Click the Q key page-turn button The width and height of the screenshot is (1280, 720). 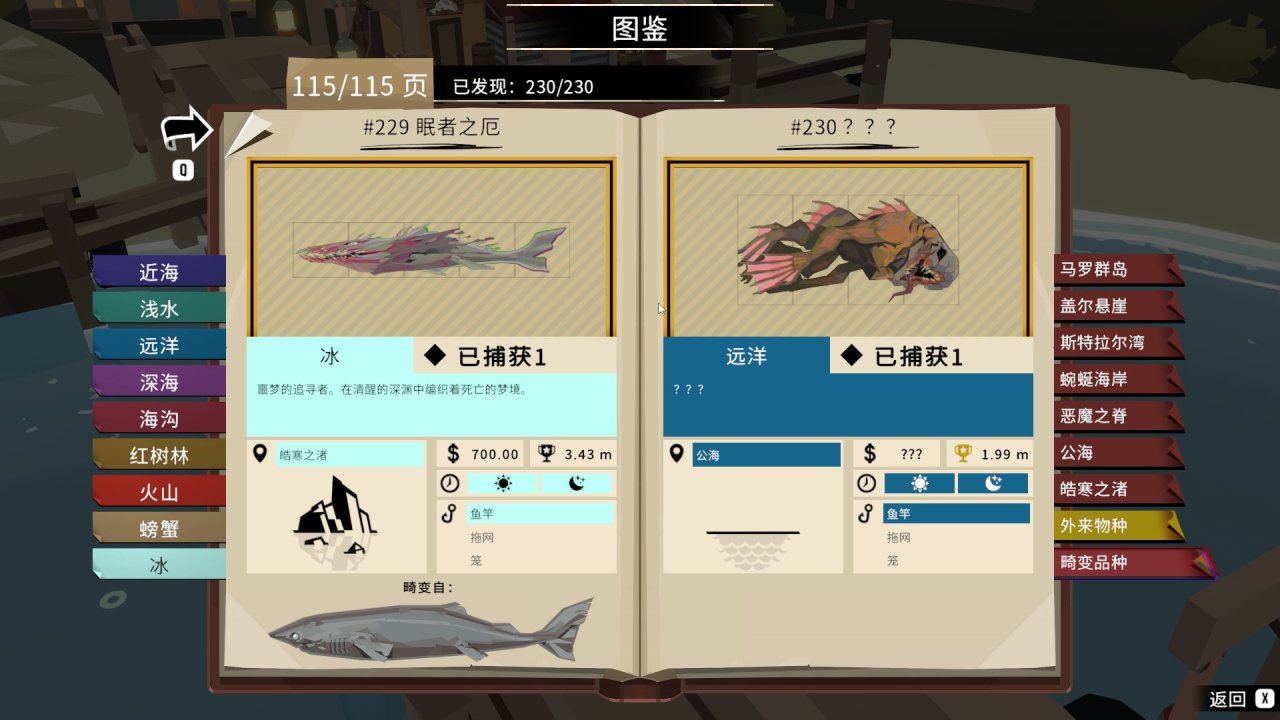coord(183,170)
